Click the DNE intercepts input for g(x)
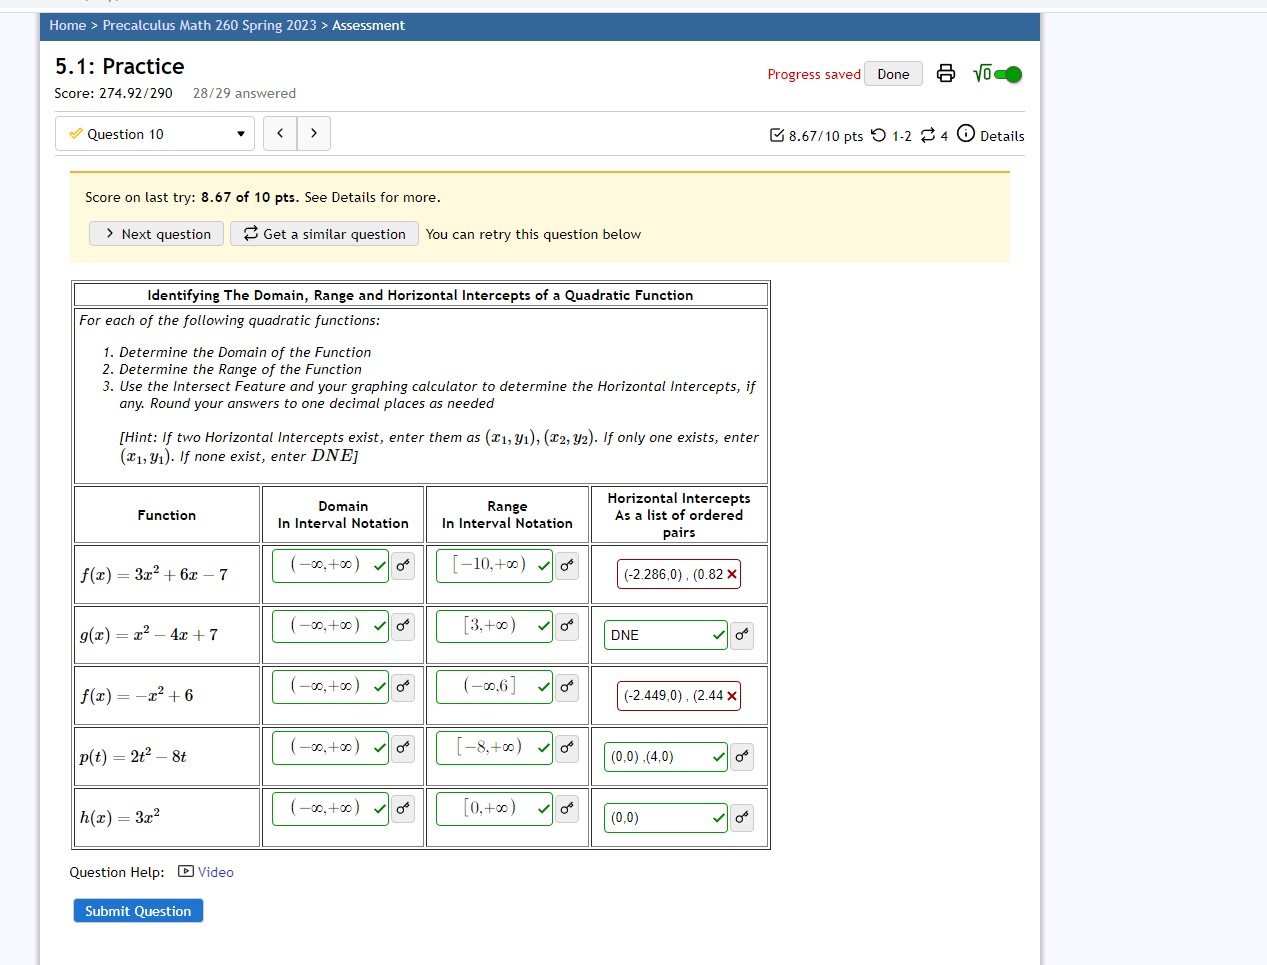The height and width of the screenshot is (965, 1267). (x=660, y=634)
